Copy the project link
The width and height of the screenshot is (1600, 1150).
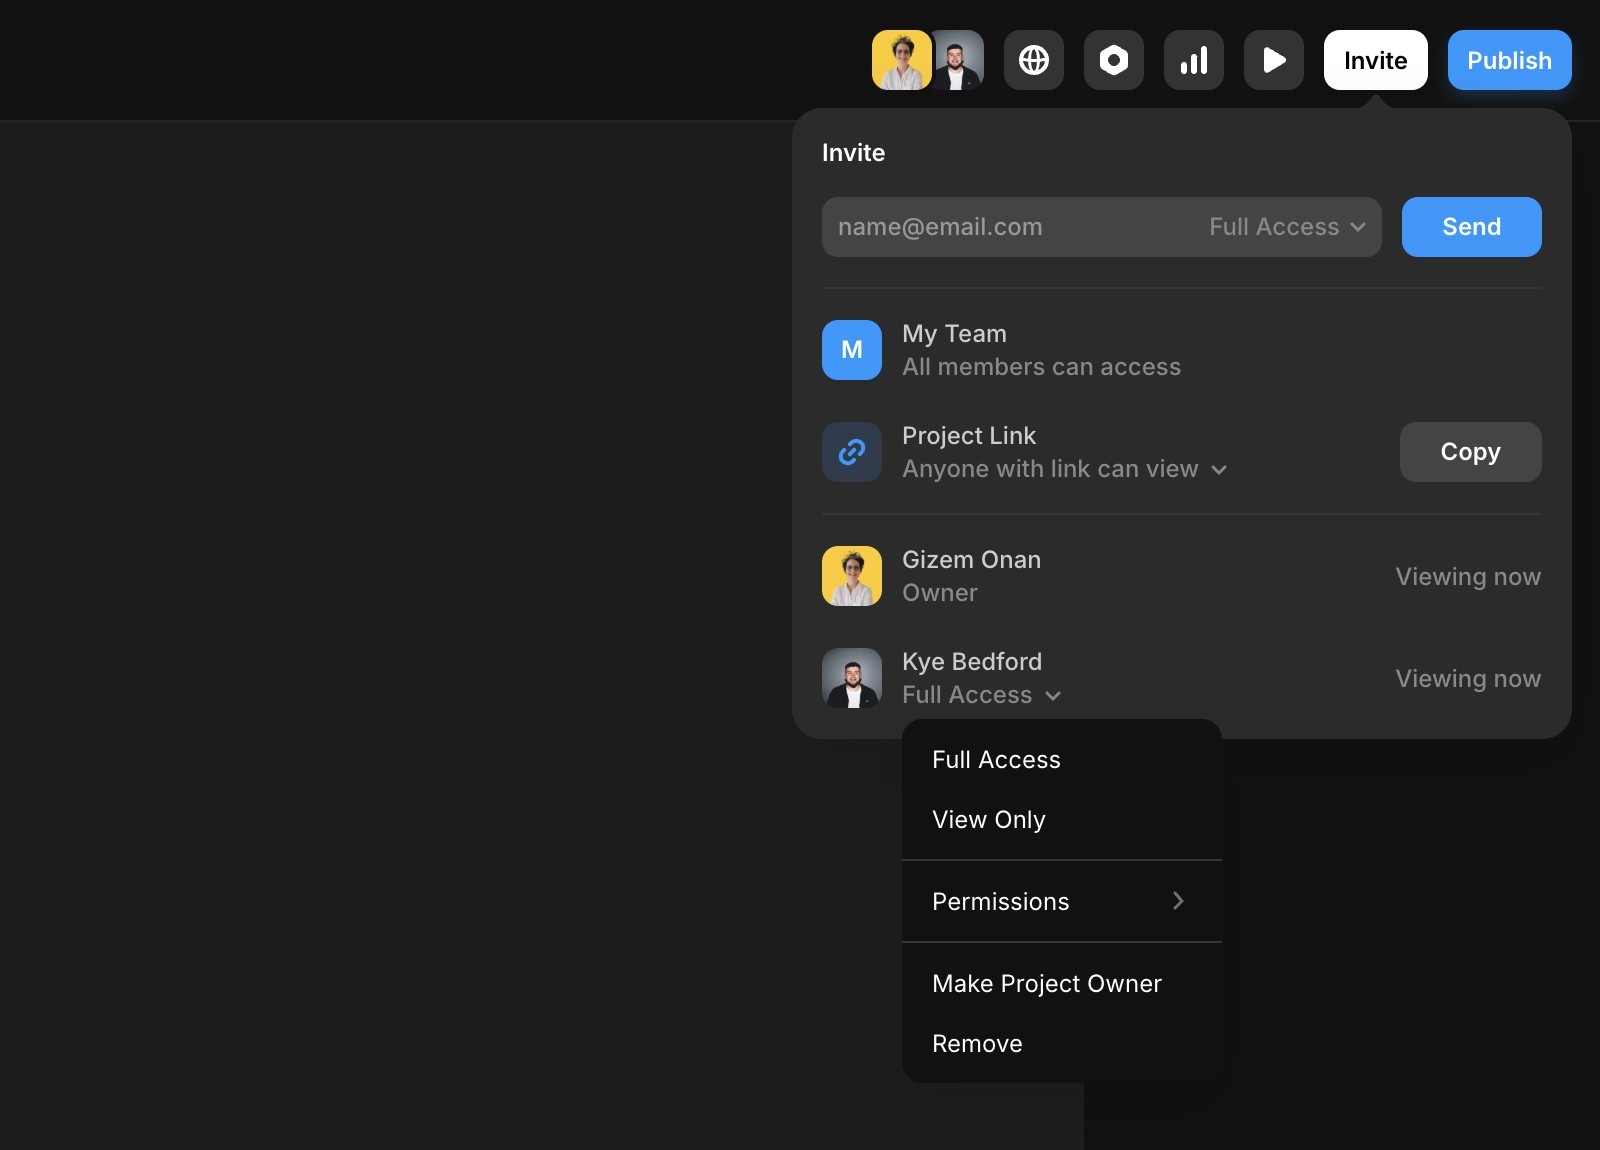[1471, 452]
